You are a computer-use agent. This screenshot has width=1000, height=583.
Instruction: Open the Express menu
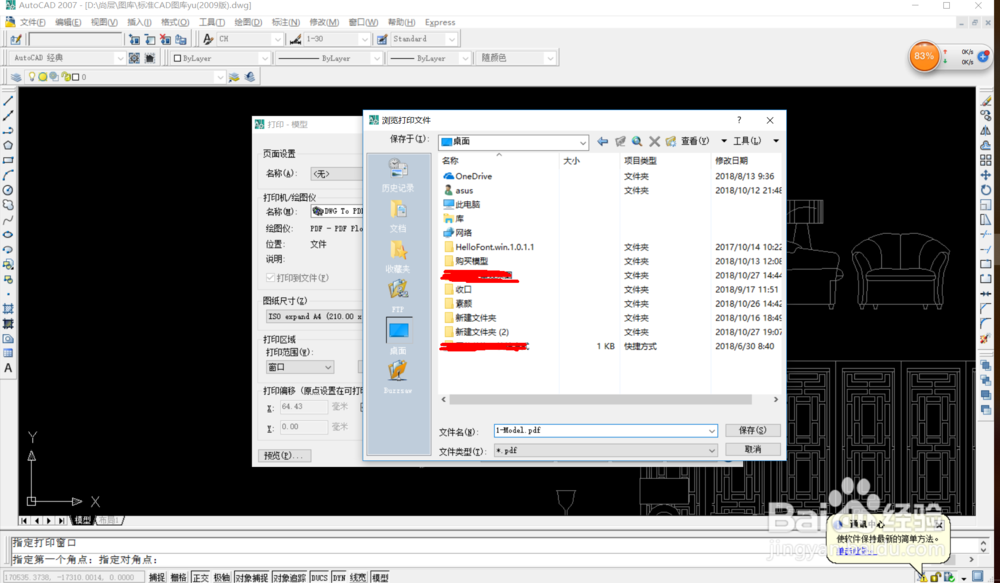(440, 22)
